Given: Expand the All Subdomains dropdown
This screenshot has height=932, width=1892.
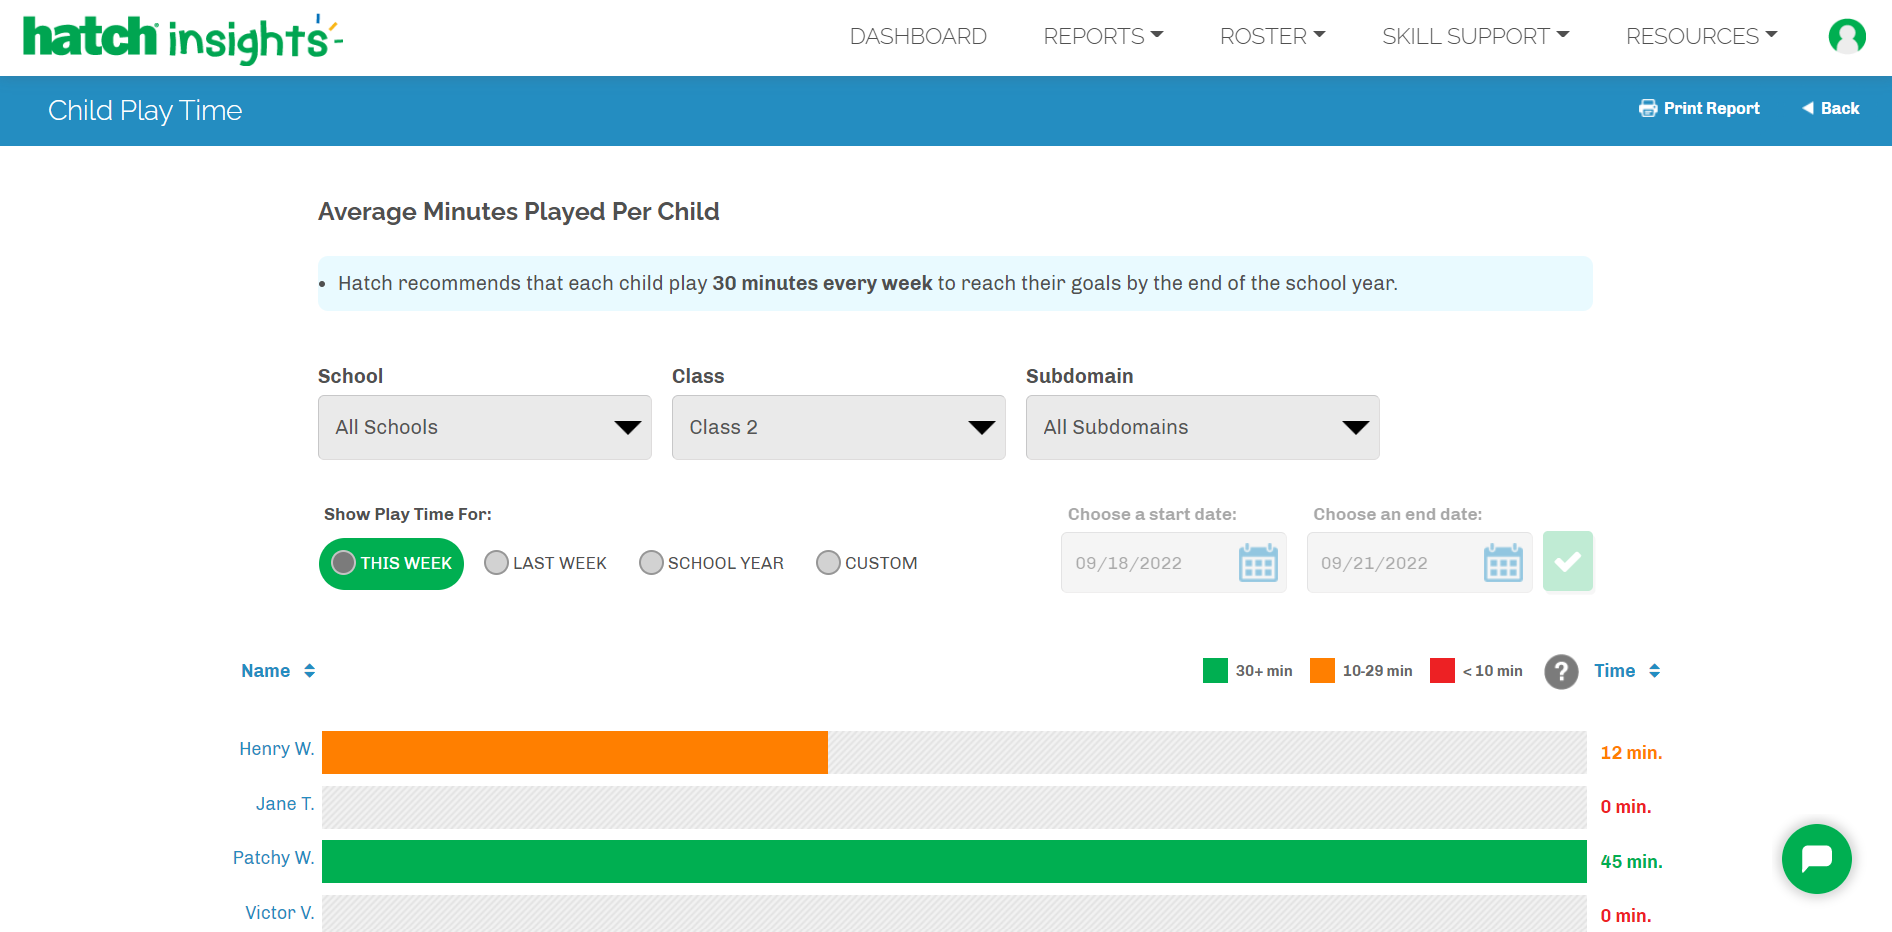Looking at the screenshot, I should click(x=1202, y=428).
